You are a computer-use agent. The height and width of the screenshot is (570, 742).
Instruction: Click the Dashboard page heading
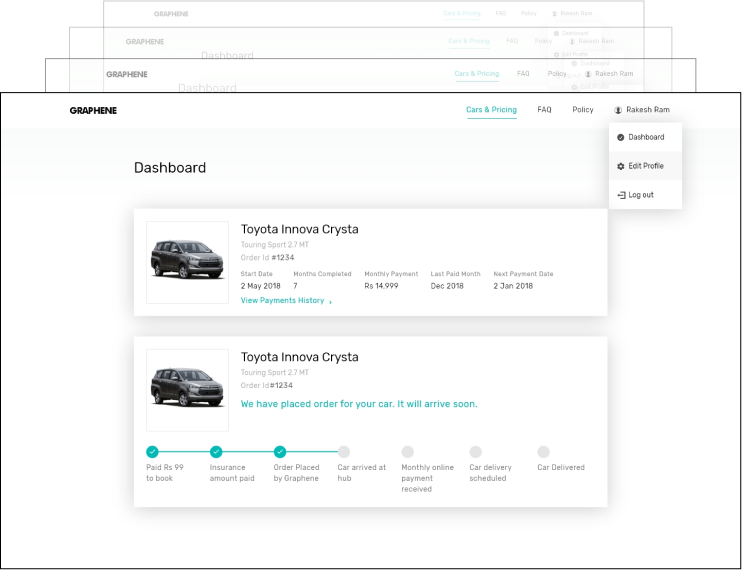pyautogui.click(x=170, y=168)
